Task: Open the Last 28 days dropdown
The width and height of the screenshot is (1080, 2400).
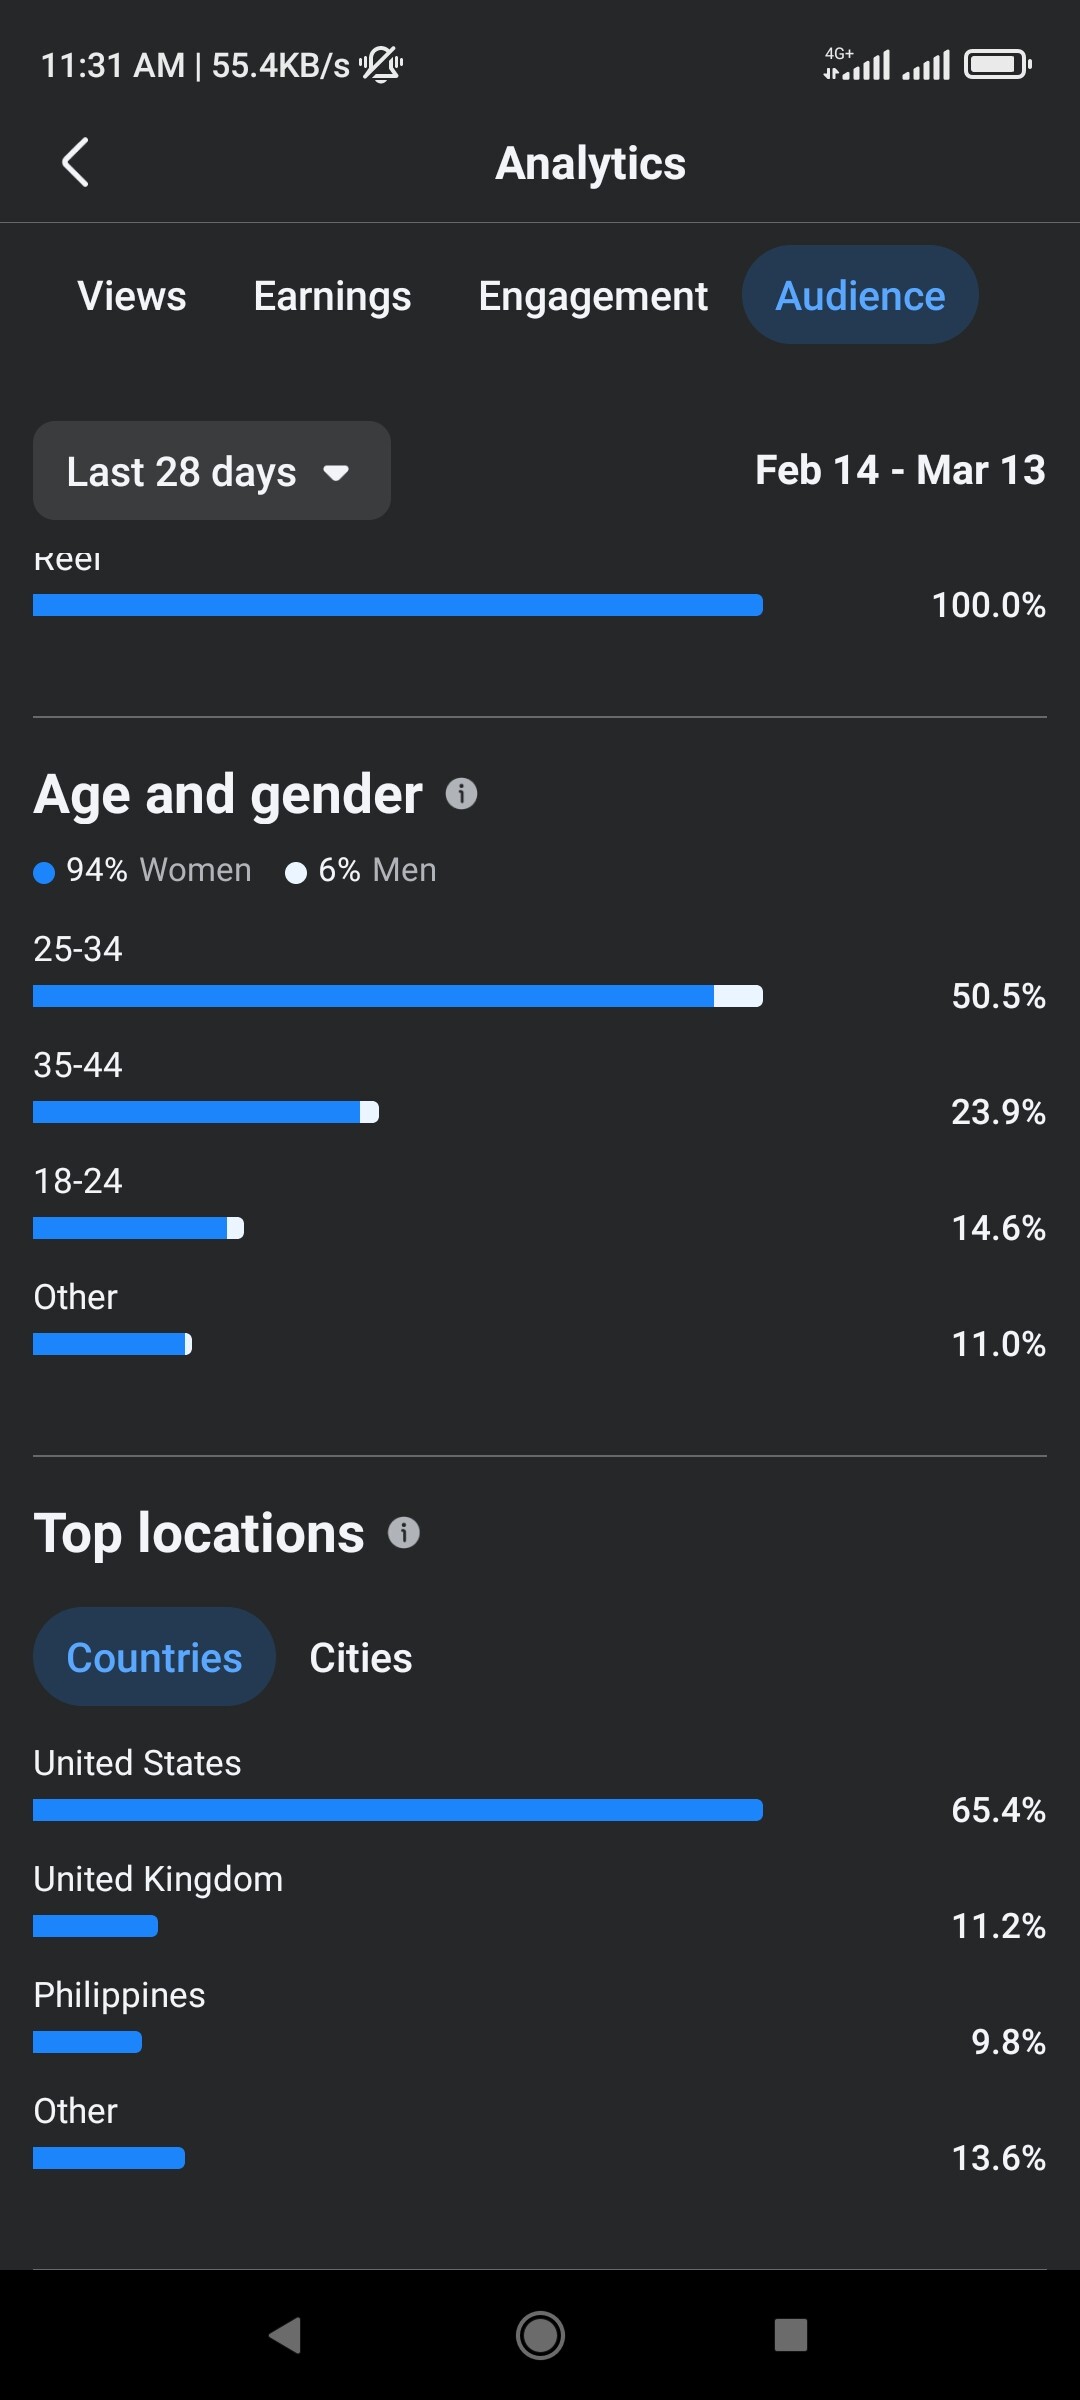Action: [212, 471]
